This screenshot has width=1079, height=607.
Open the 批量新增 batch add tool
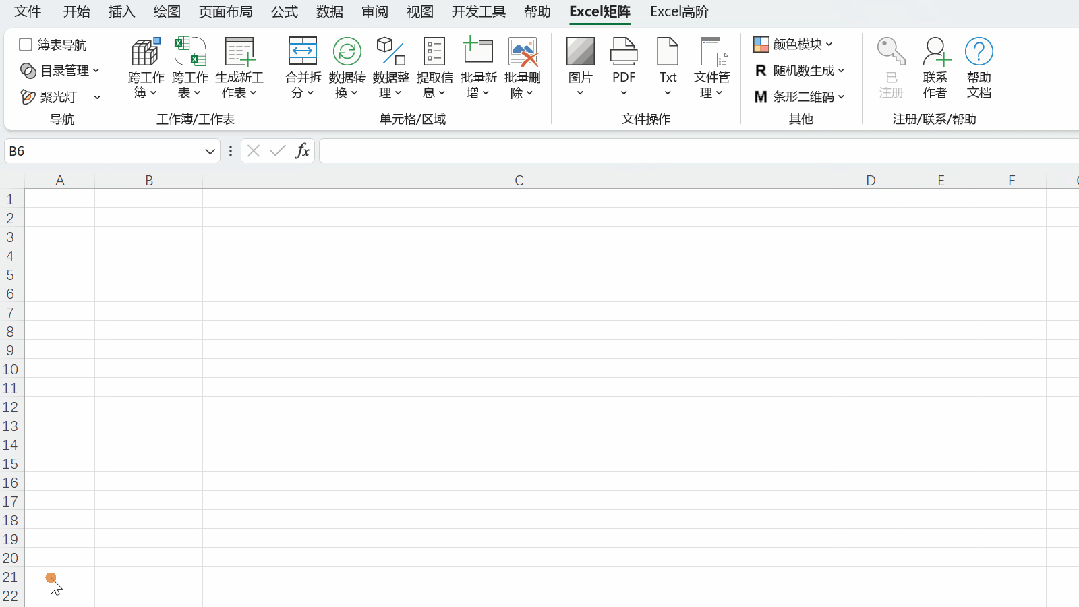point(478,68)
